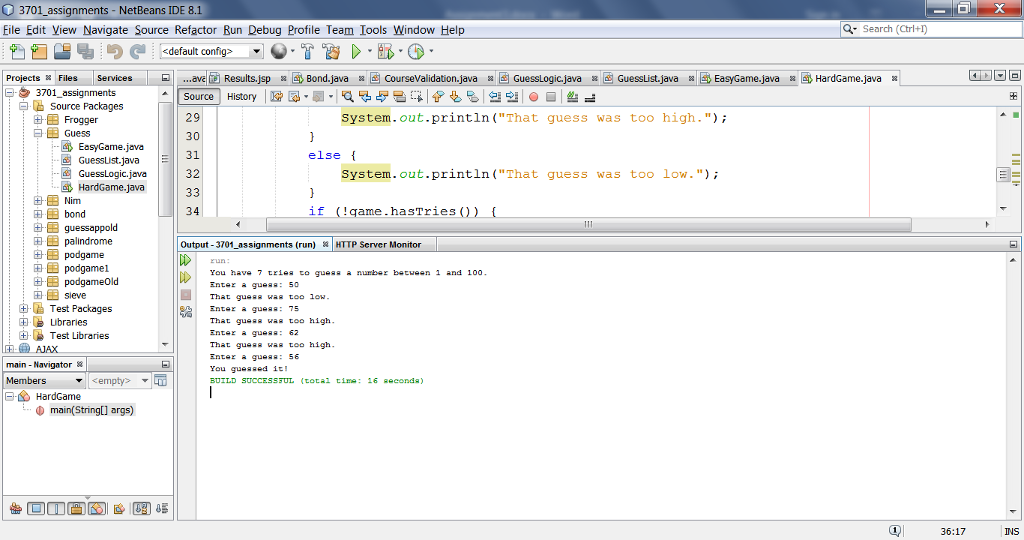Collapse the 3701_assignments project node
The height and width of the screenshot is (540, 1024).
click(10, 93)
